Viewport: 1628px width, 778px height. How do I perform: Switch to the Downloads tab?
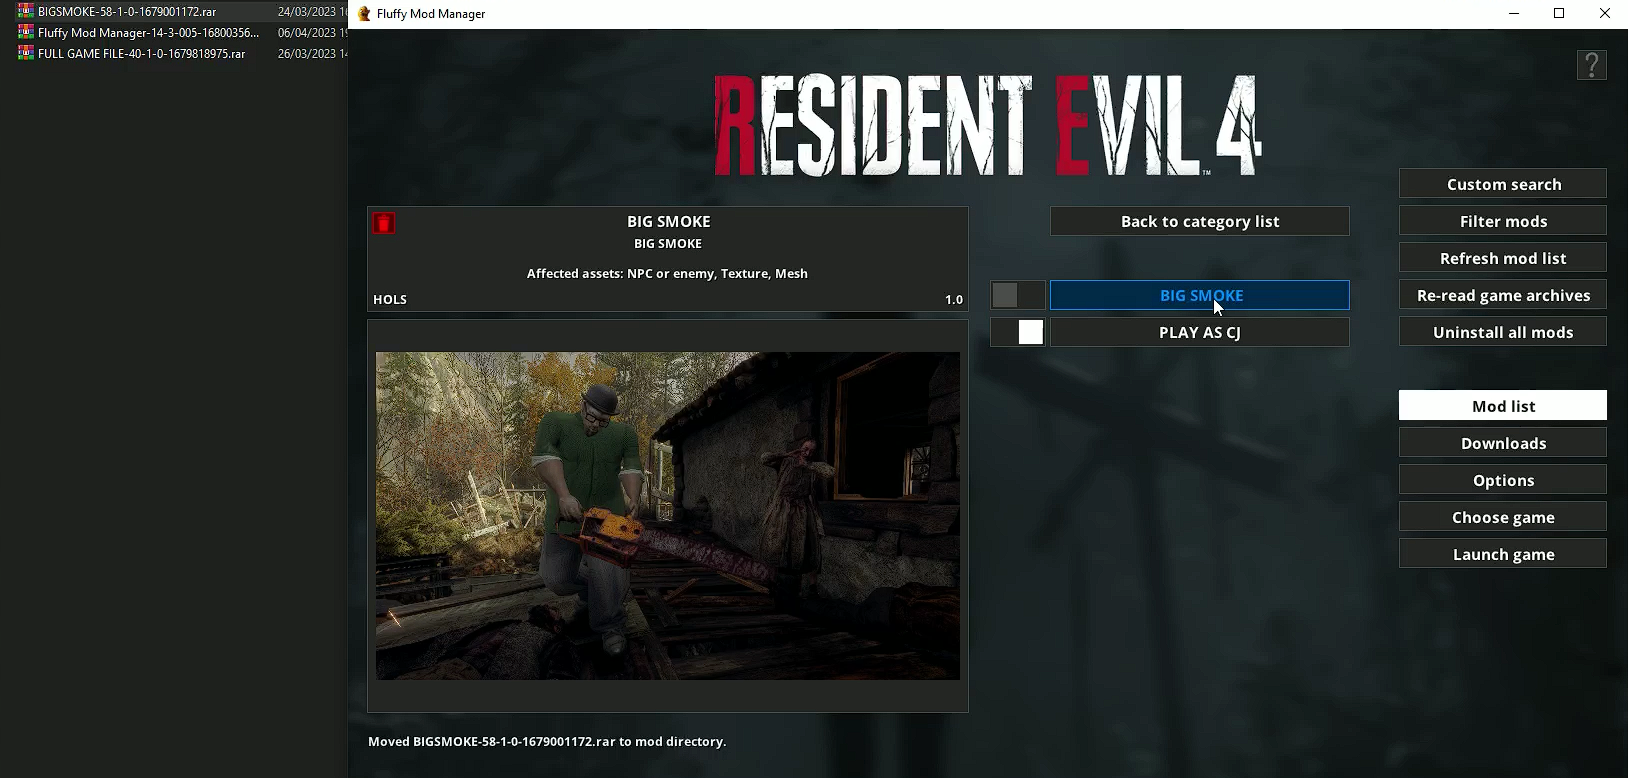(x=1503, y=443)
